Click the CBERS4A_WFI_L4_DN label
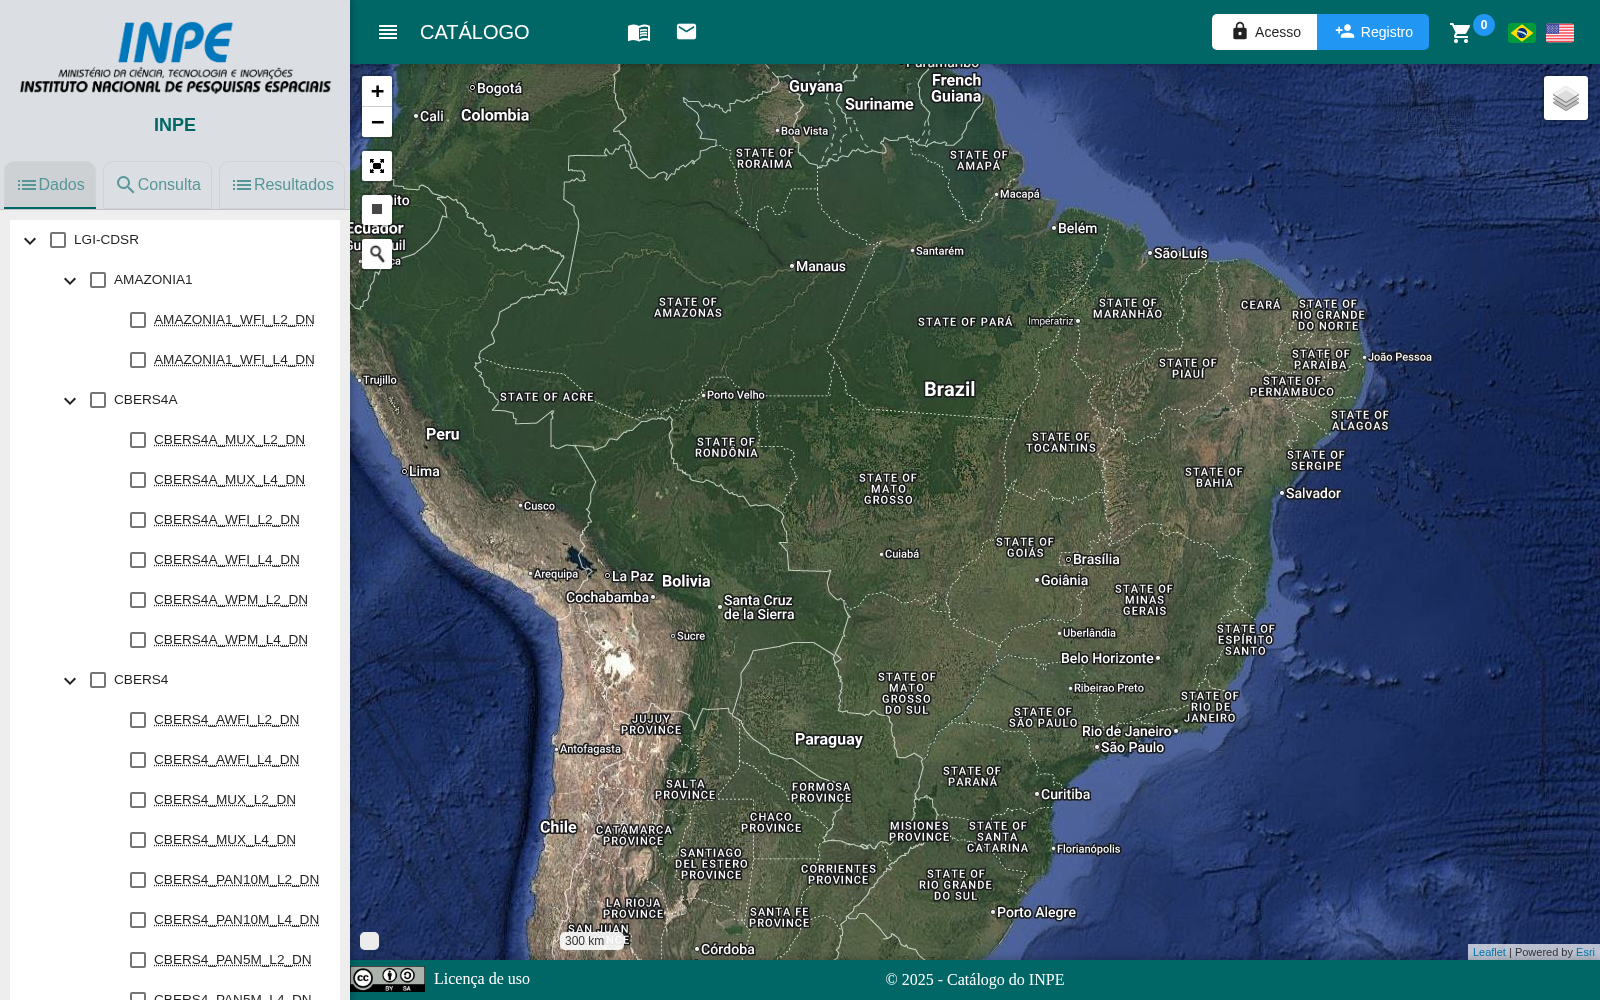Screen dimensions: 1600x1000 pyautogui.click(x=227, y=560)
